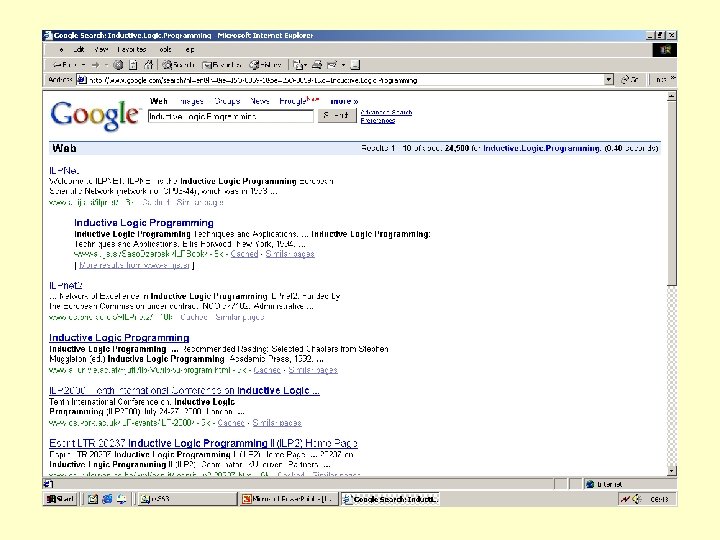Switch to Google Search taskbar button
The width and height of the screenshot is (720, 540).
(x=390, y=499)
